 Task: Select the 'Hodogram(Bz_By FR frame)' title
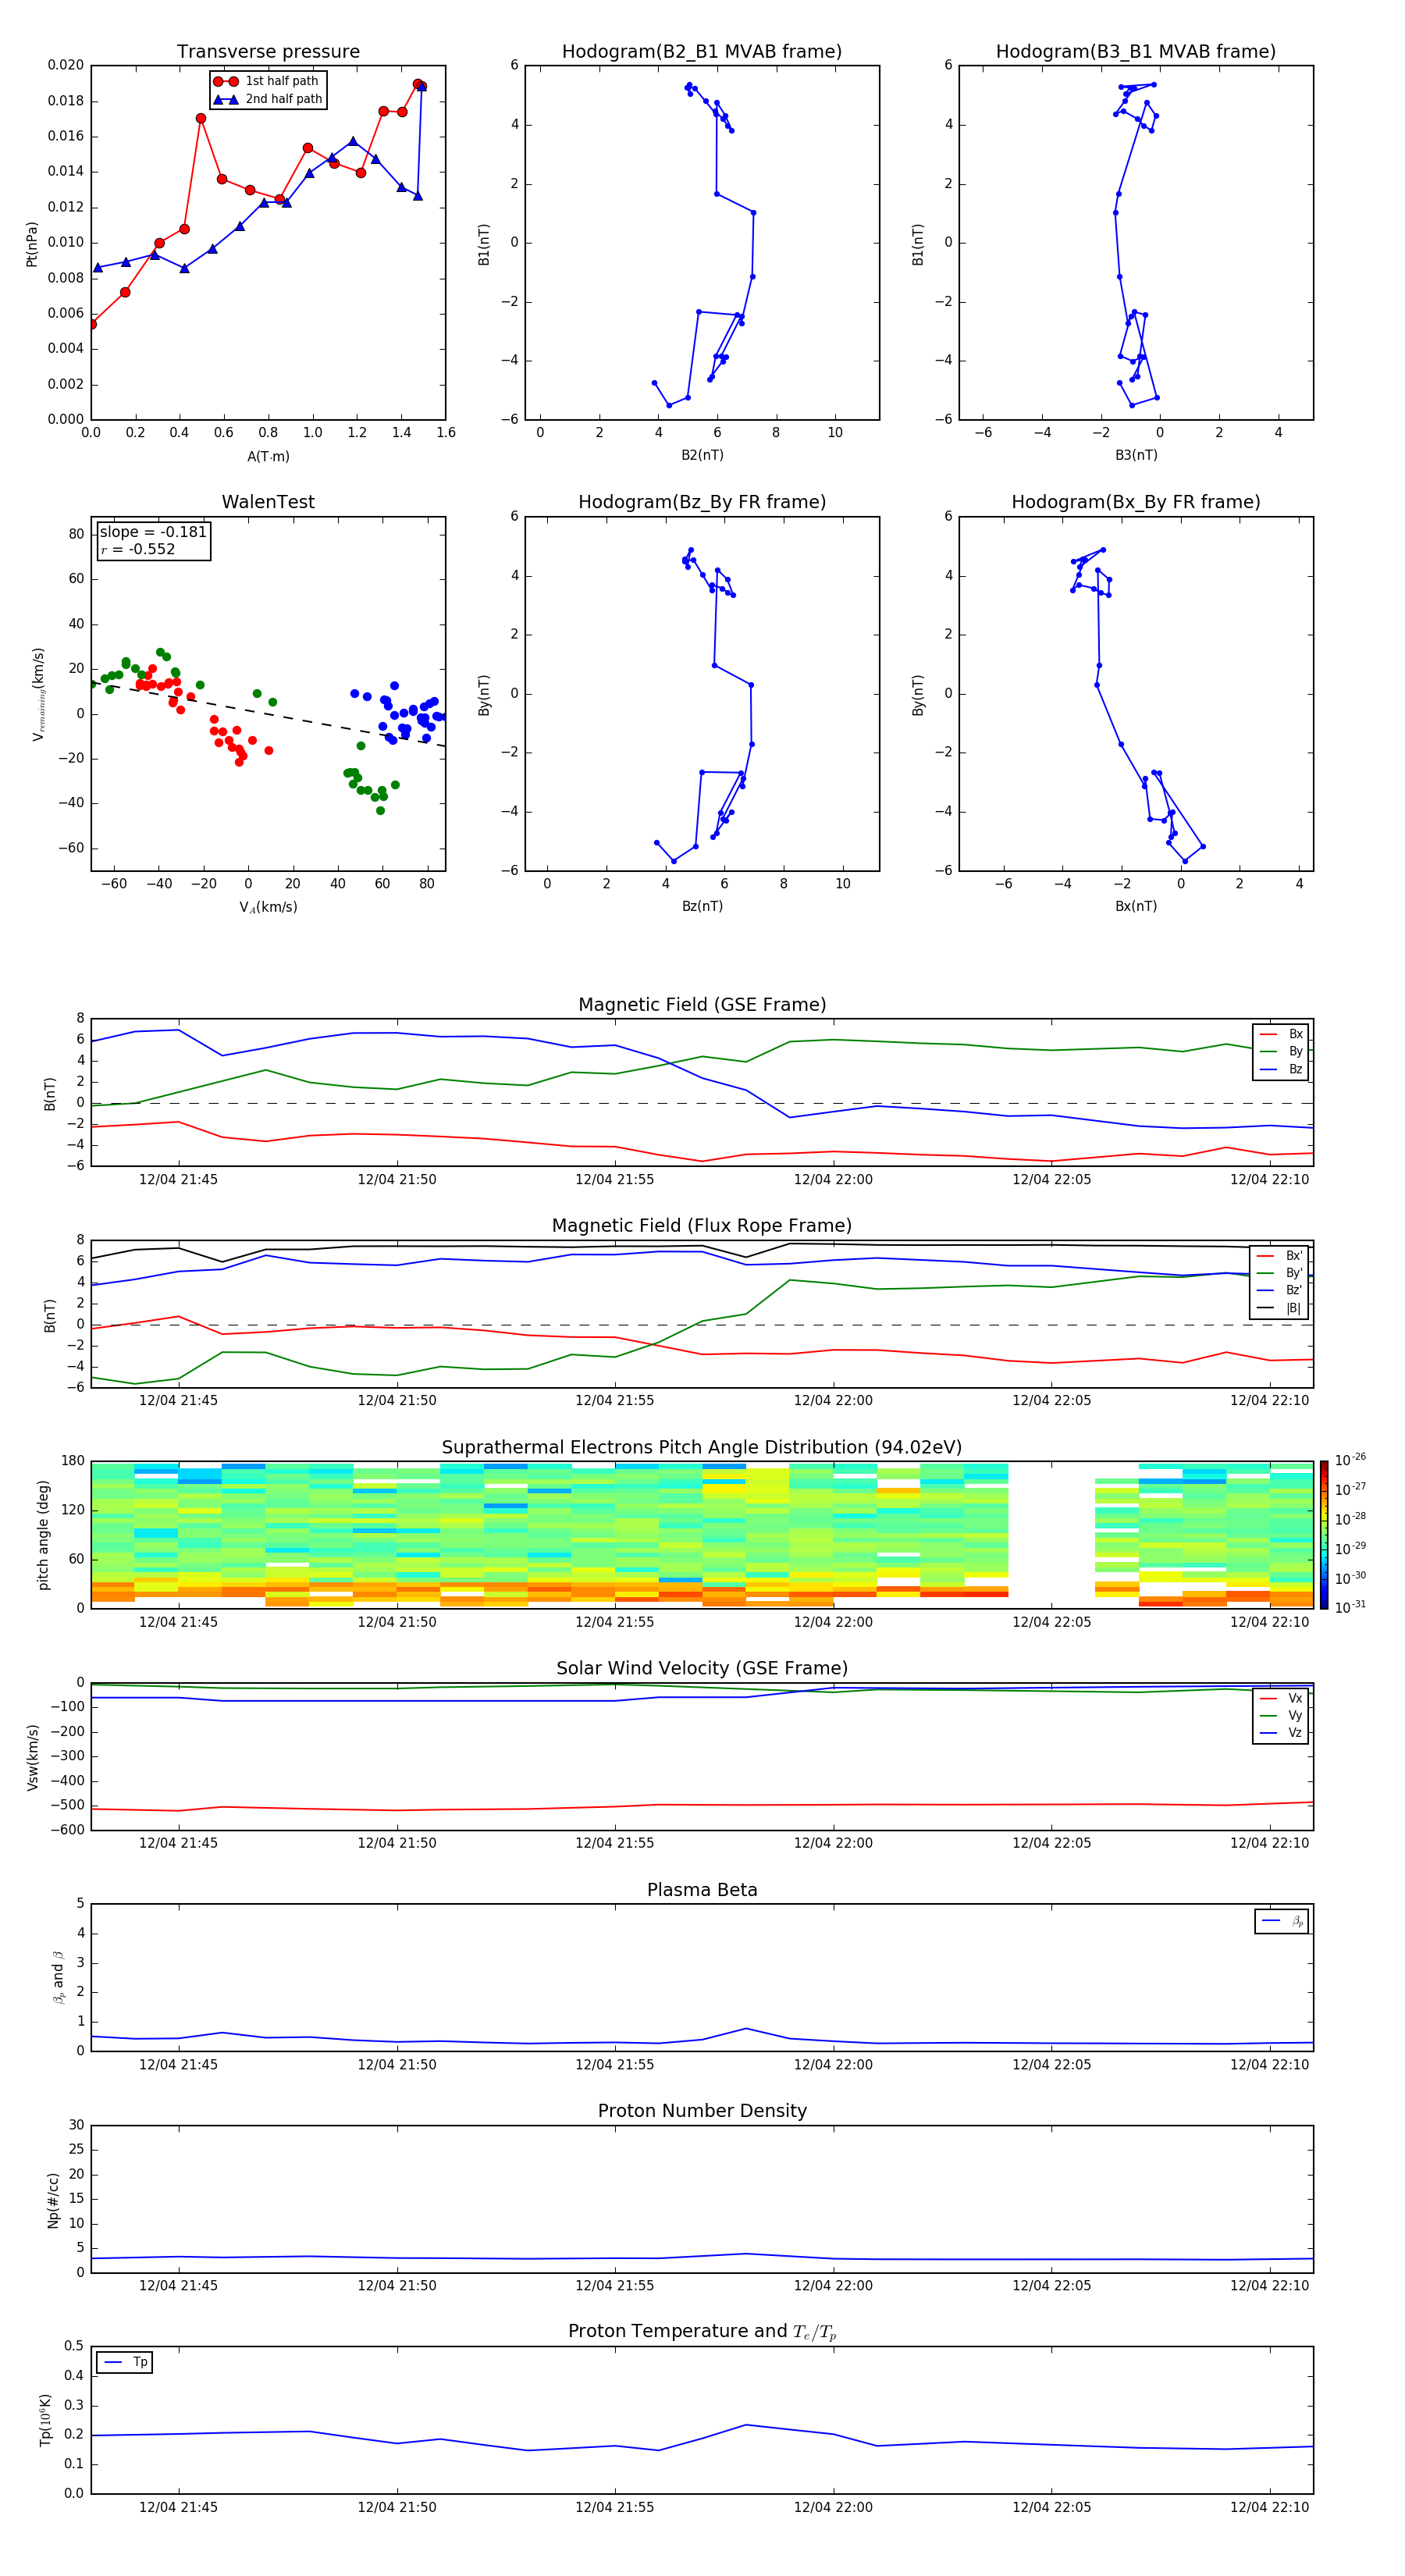(x=702, y=502)
